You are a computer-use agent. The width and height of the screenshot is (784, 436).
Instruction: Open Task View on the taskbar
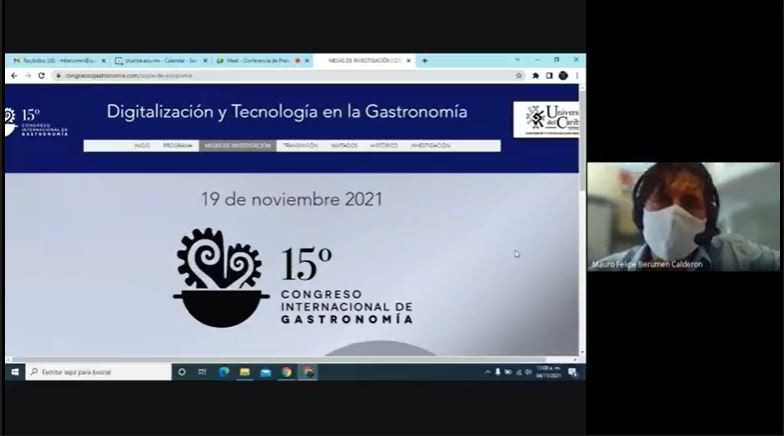(x=202, y=372)
